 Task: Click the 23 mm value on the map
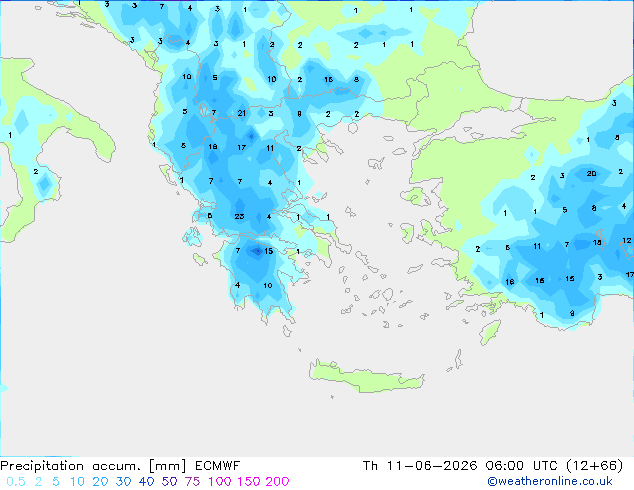click(239, 216)
